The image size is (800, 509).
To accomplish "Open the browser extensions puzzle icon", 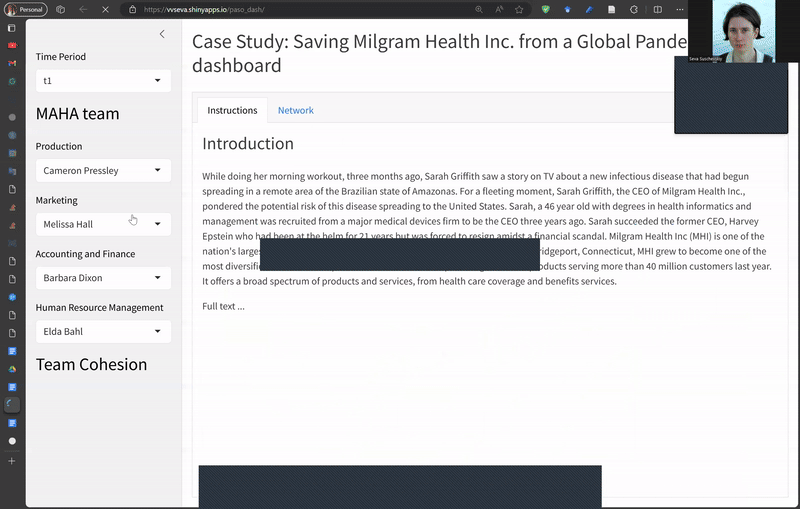I will (634, 9).
